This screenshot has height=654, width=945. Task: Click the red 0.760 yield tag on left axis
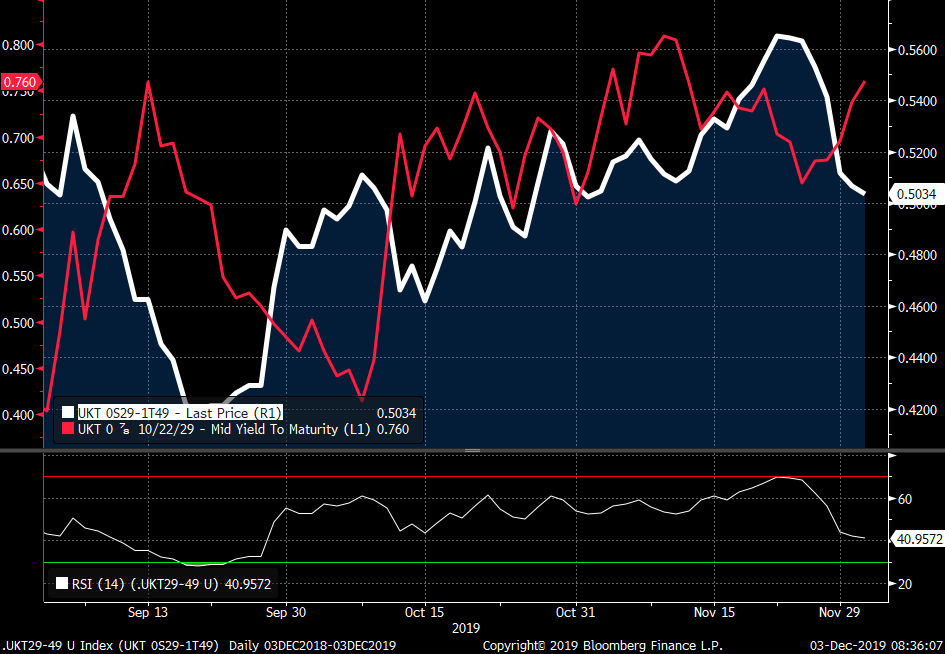(20, 81)
